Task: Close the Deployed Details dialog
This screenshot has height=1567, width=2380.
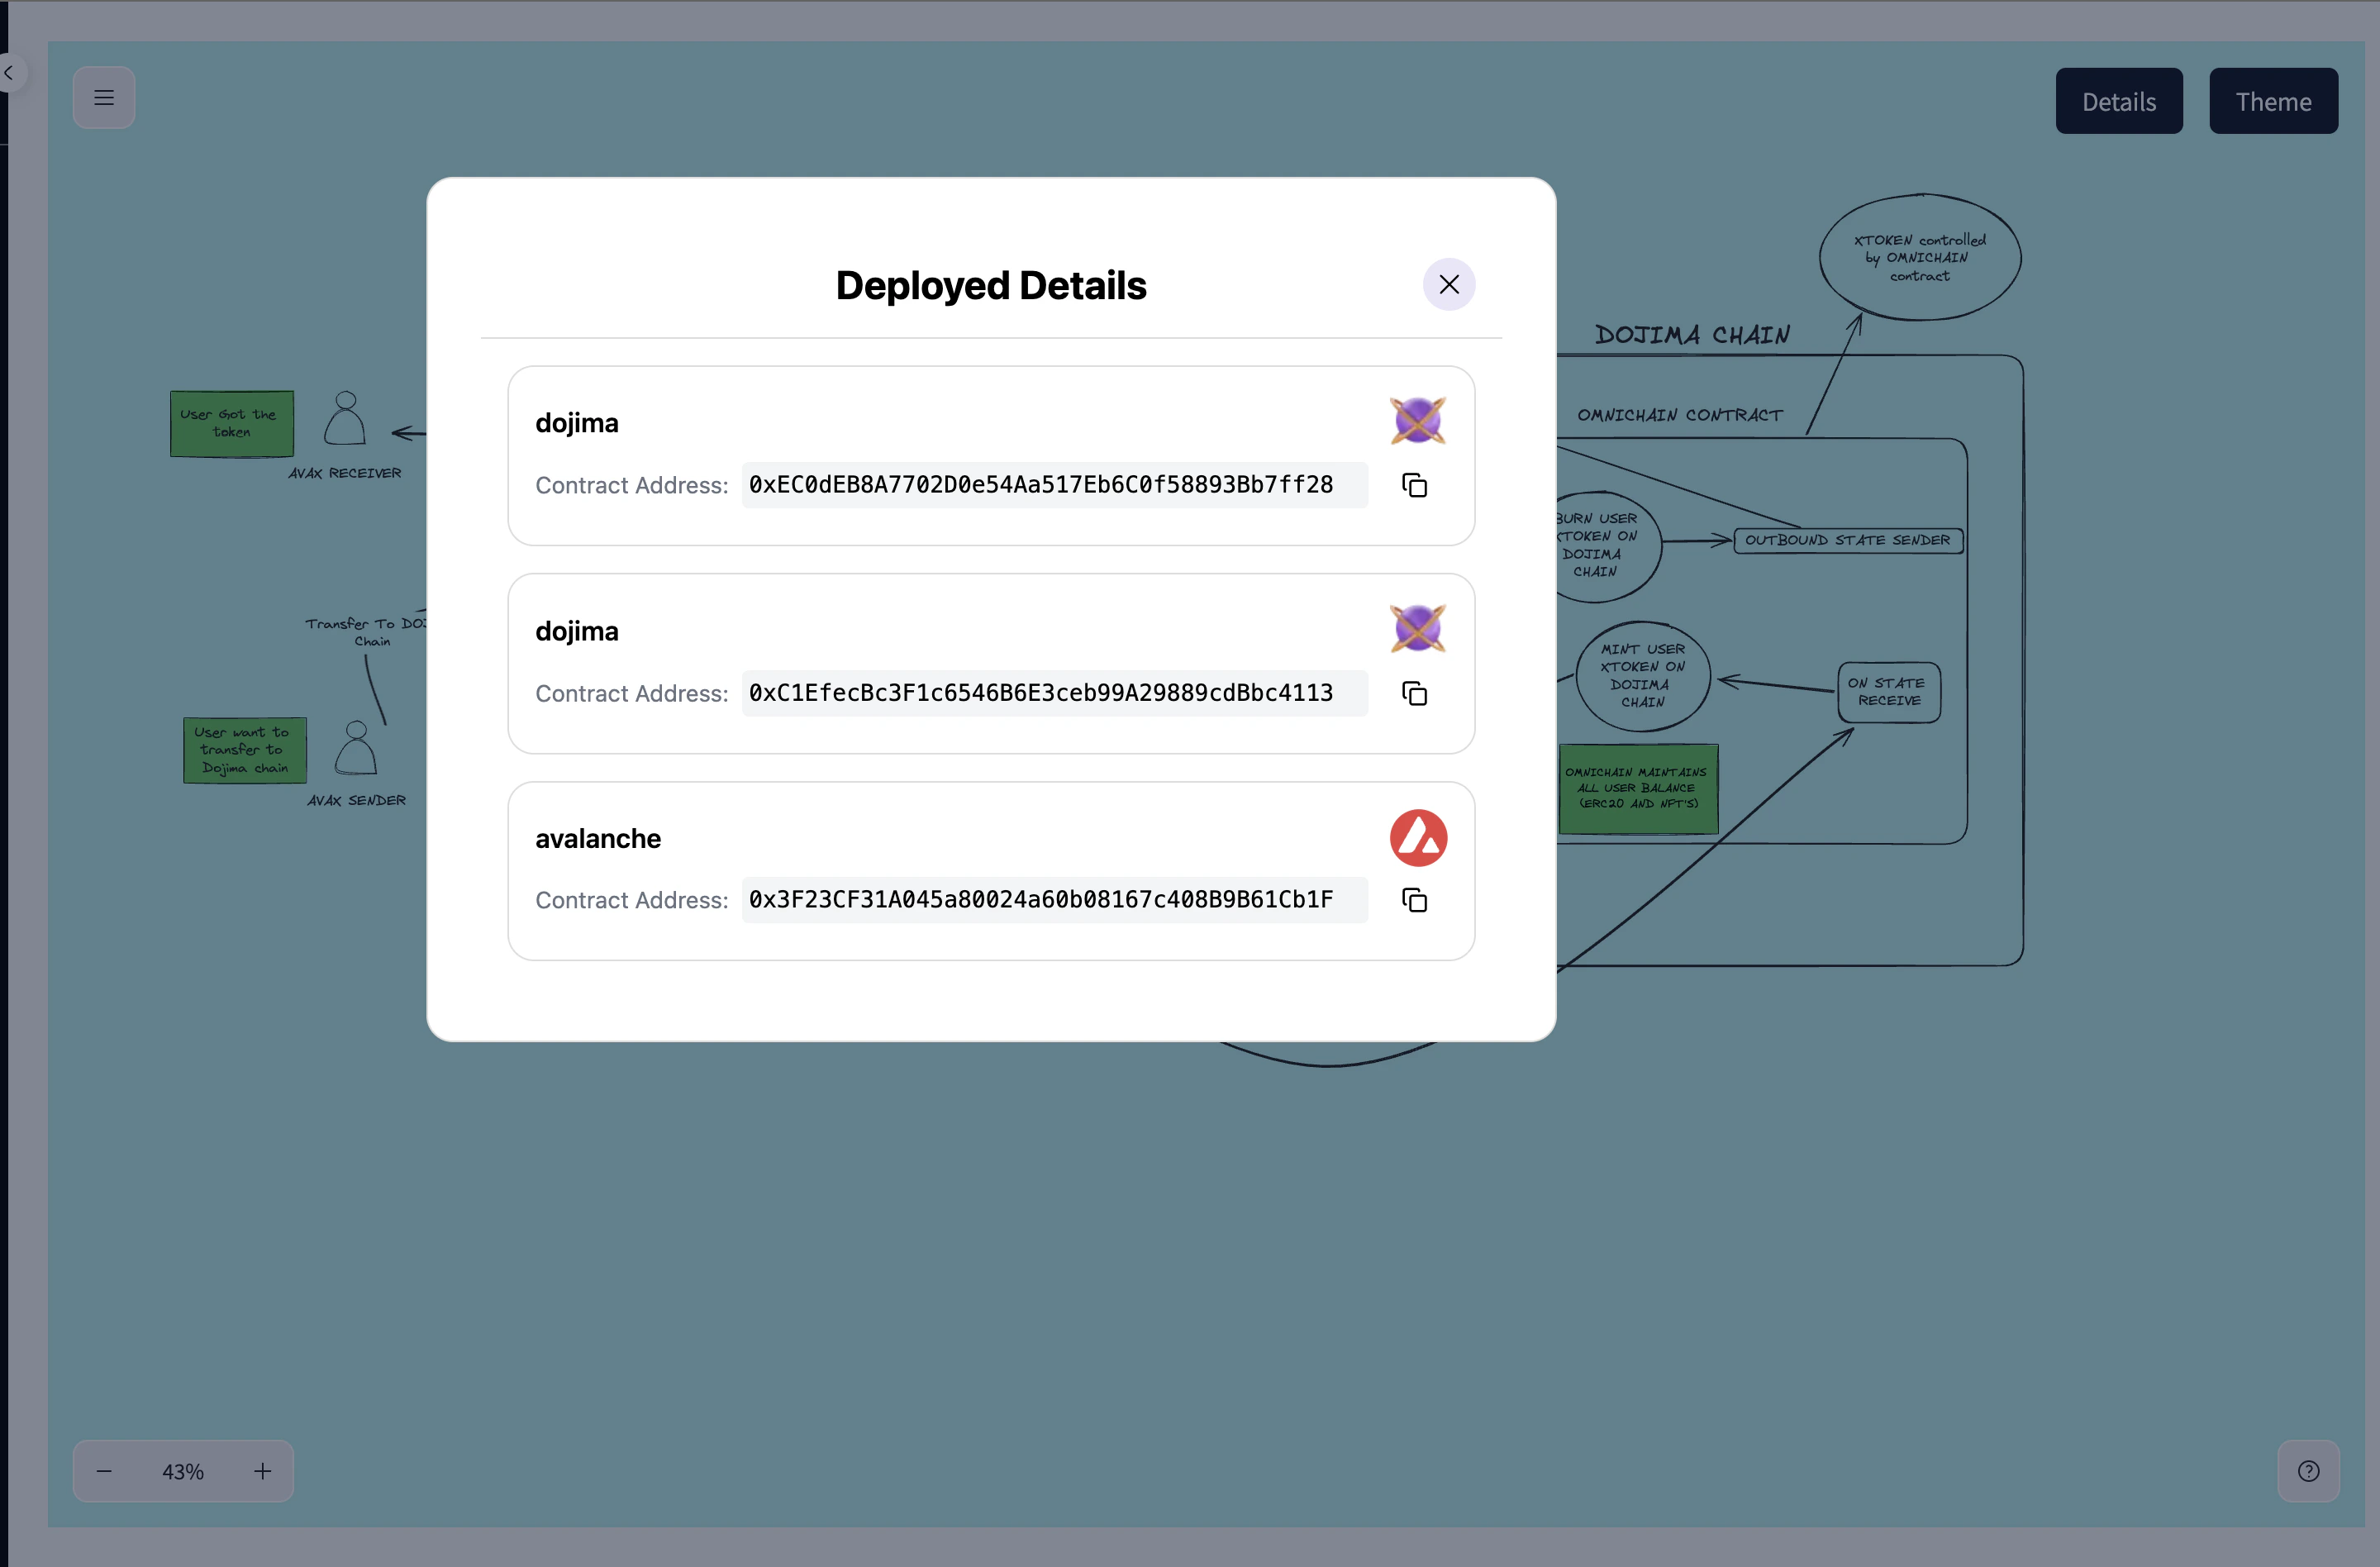Action: pyautogui.click(x=1449, y=284)
